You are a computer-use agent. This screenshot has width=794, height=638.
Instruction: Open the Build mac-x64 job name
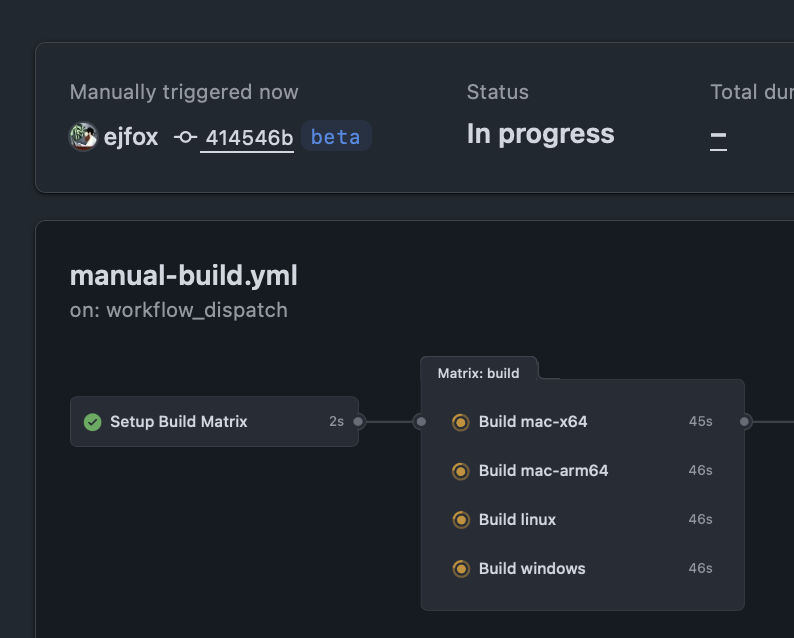point(533,422)
